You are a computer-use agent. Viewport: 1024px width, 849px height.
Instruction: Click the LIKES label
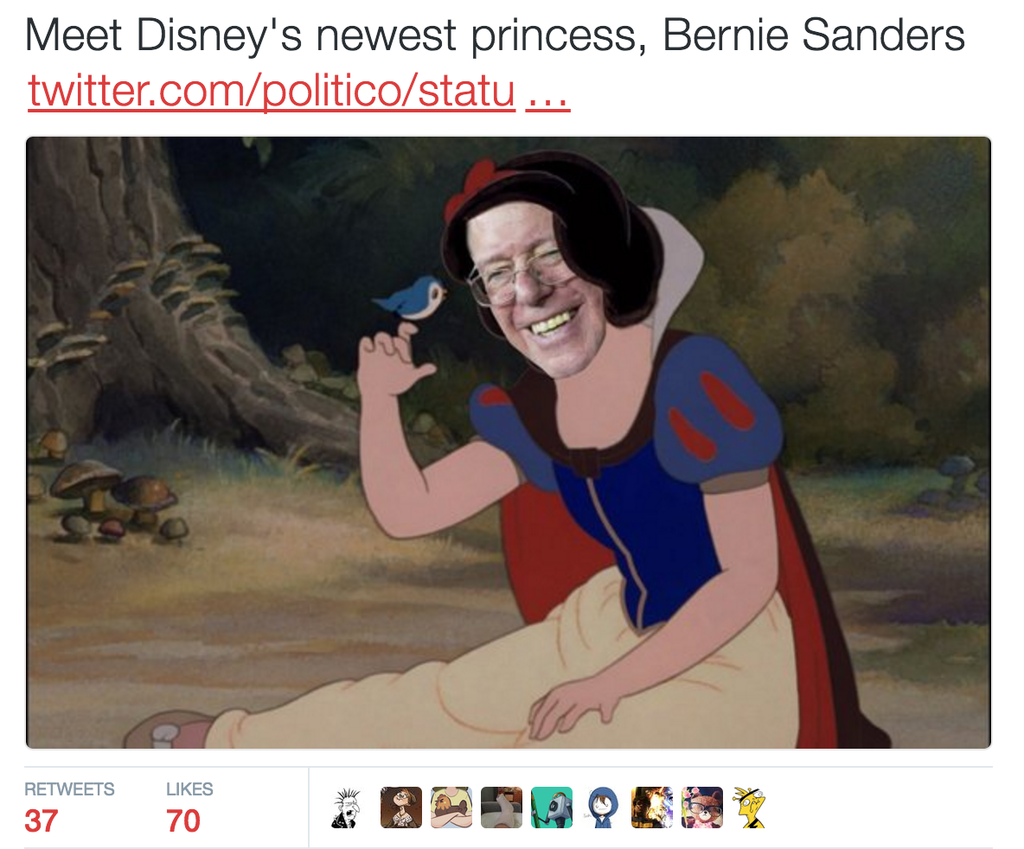pyautogui.click(x=189, y=789)
